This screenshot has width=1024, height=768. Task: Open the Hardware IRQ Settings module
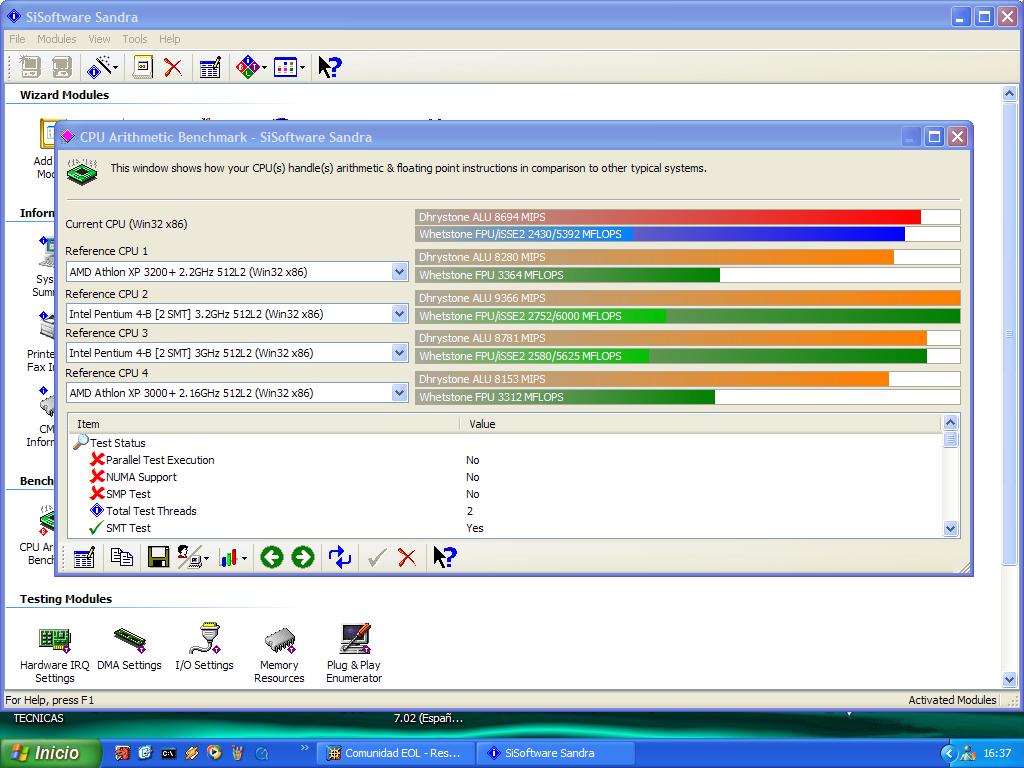tap(55, 653)
